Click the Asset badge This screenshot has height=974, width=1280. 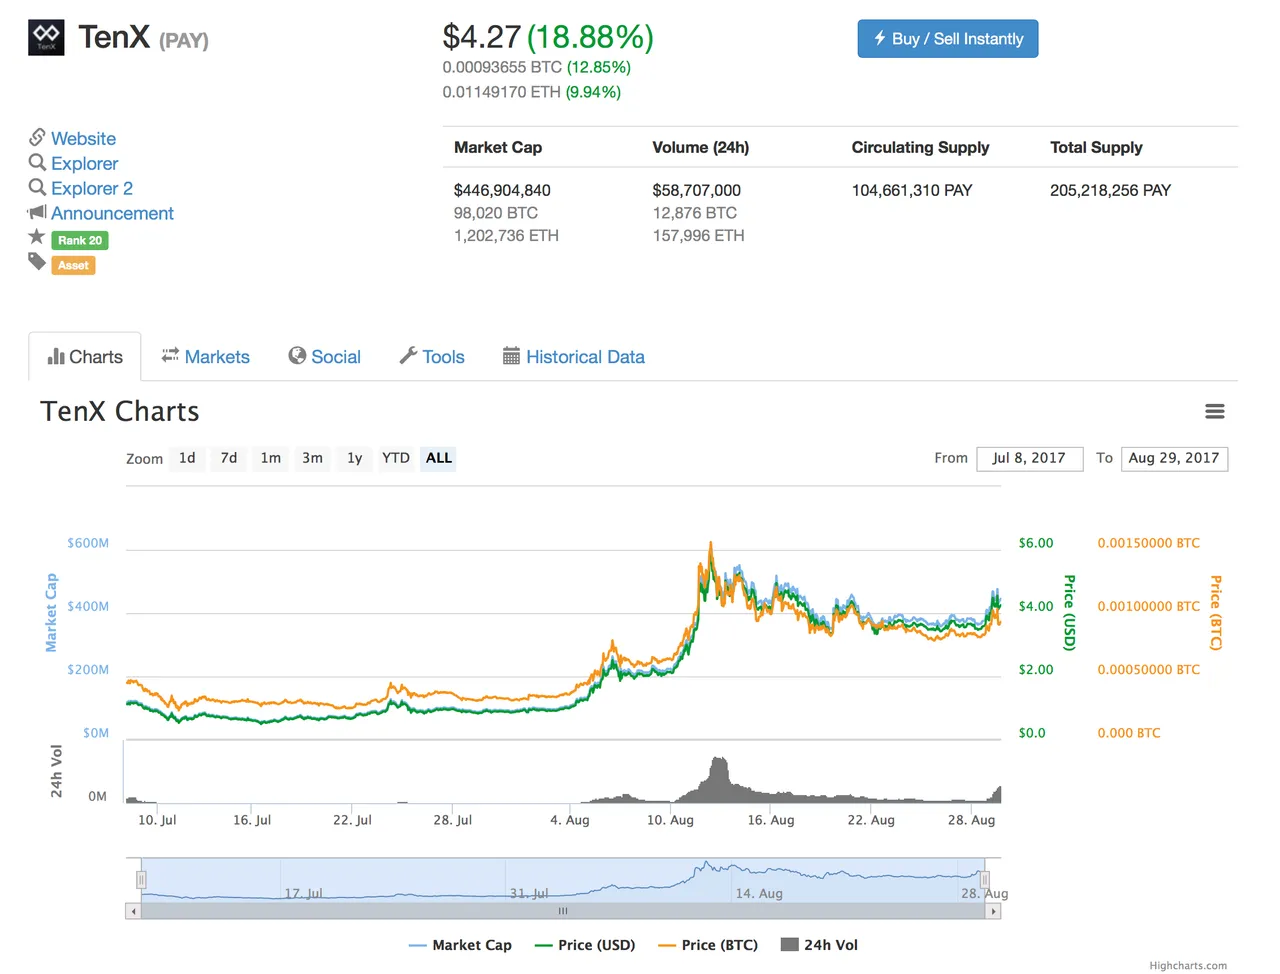point(73,266)
